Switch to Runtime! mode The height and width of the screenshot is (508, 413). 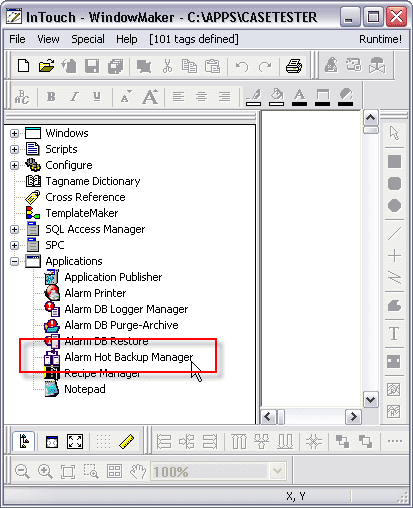coord(380,39)
